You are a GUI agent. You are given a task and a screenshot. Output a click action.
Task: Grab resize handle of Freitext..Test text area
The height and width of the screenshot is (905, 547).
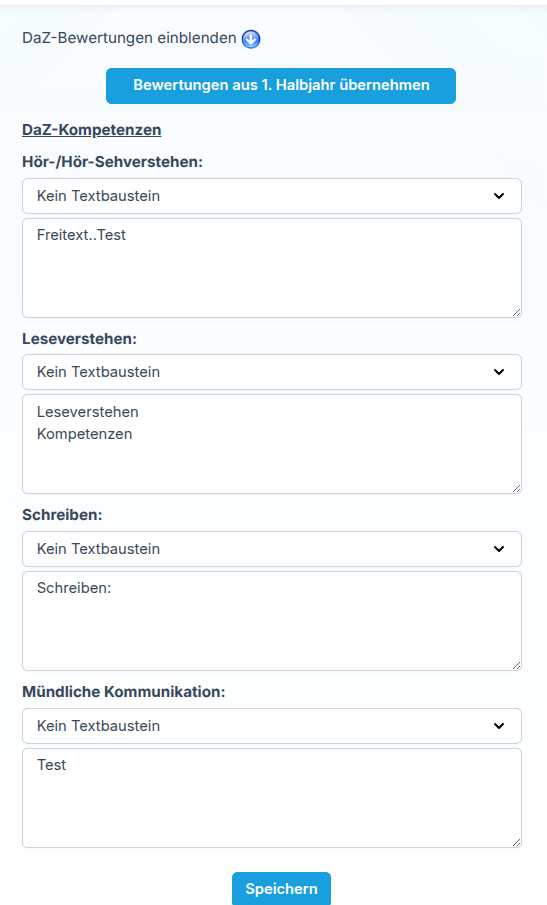516,312
